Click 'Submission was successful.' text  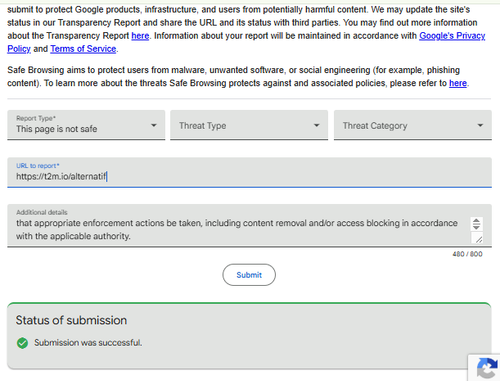[88, 343]
